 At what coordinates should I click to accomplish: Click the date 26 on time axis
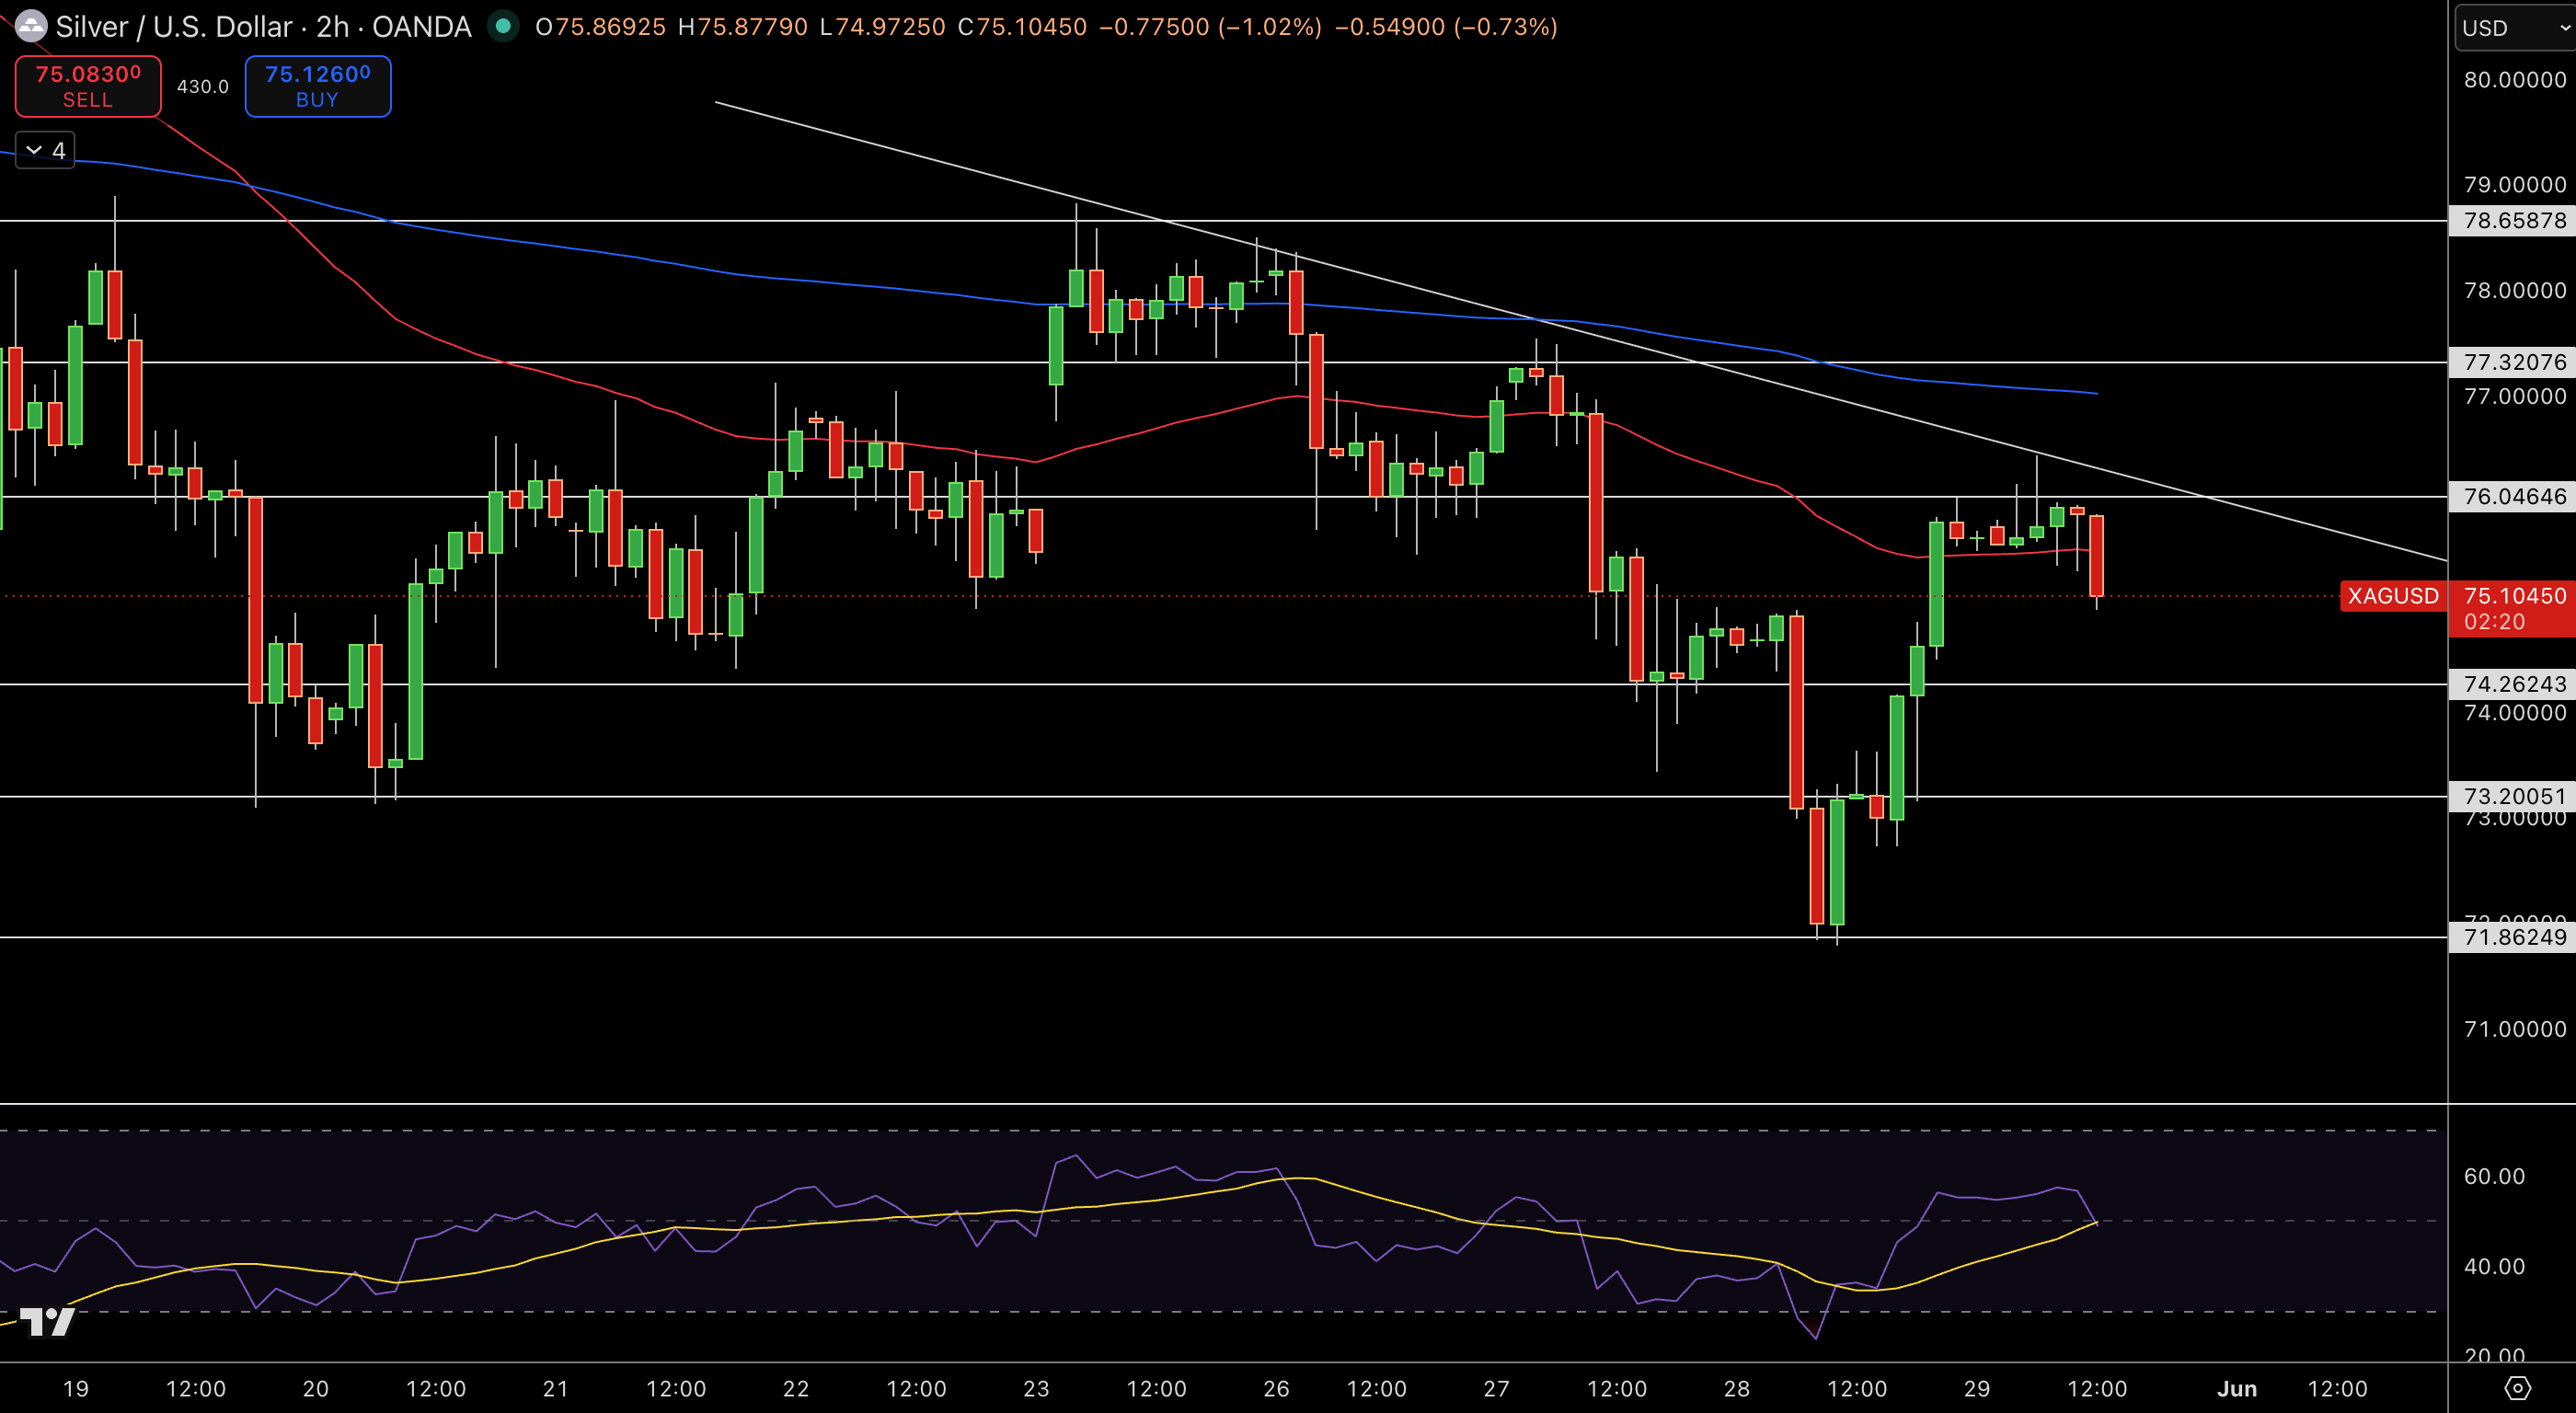pos(1276,1388)
